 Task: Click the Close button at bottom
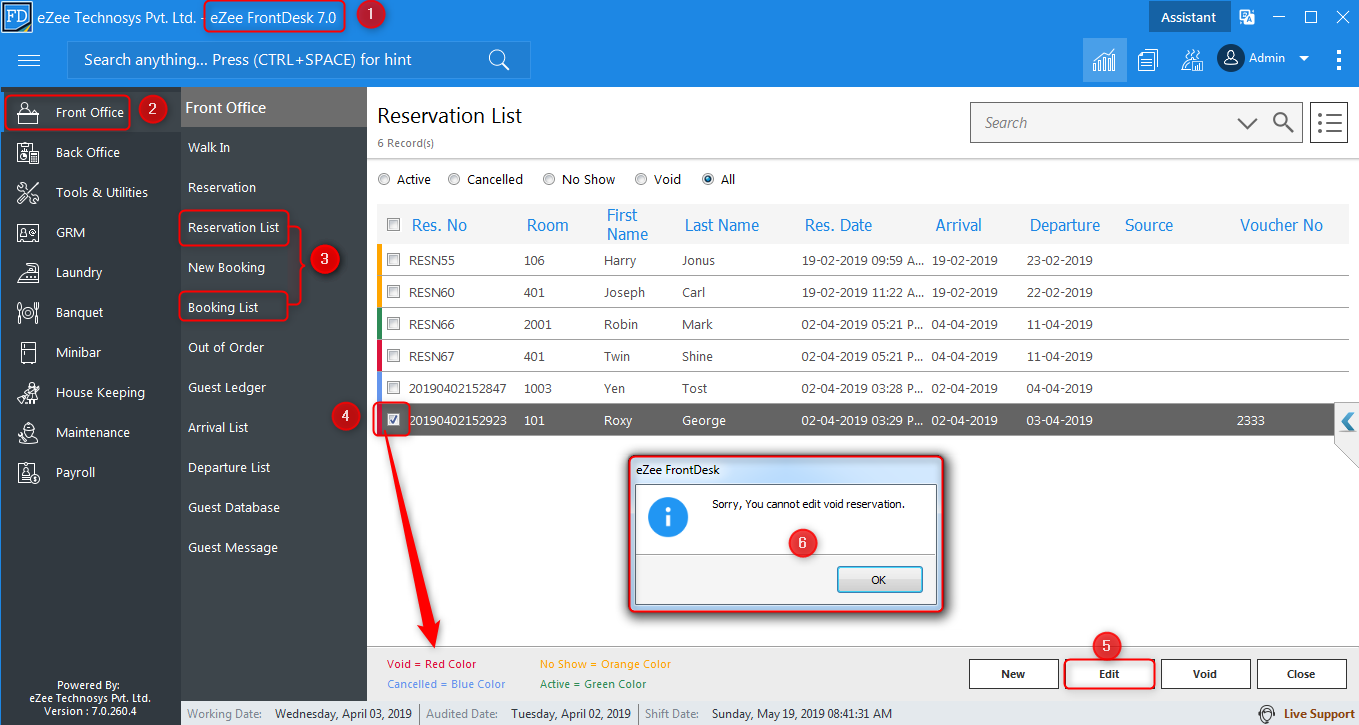coord(1301,674)
